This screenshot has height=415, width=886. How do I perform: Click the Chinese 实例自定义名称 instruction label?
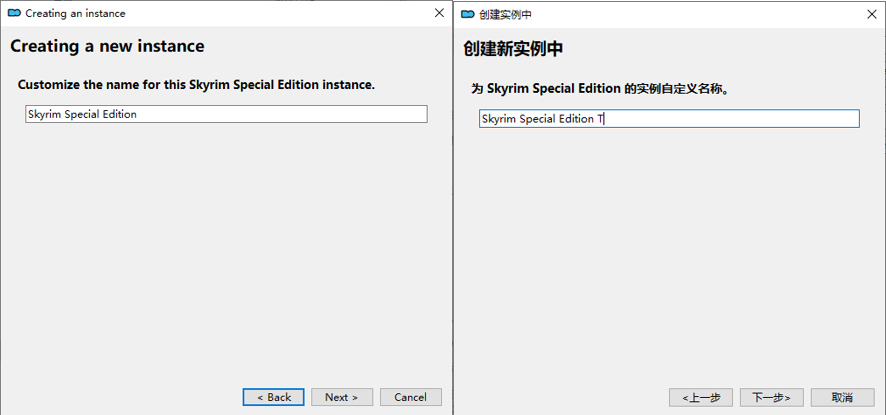point(600,89)
